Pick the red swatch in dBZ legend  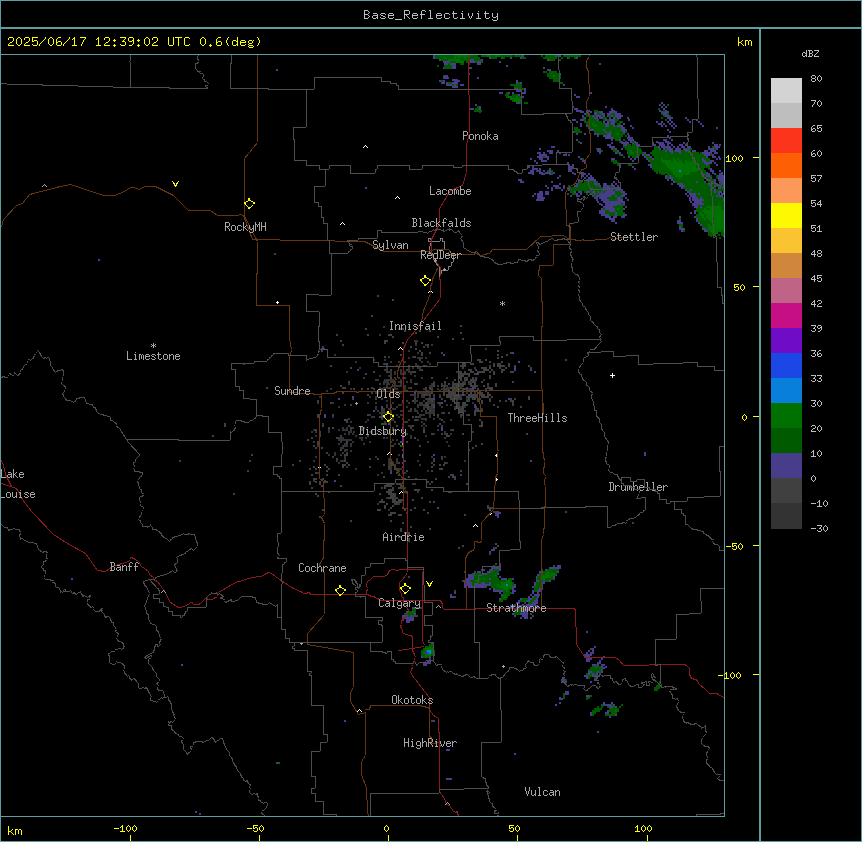click(786, 140)
